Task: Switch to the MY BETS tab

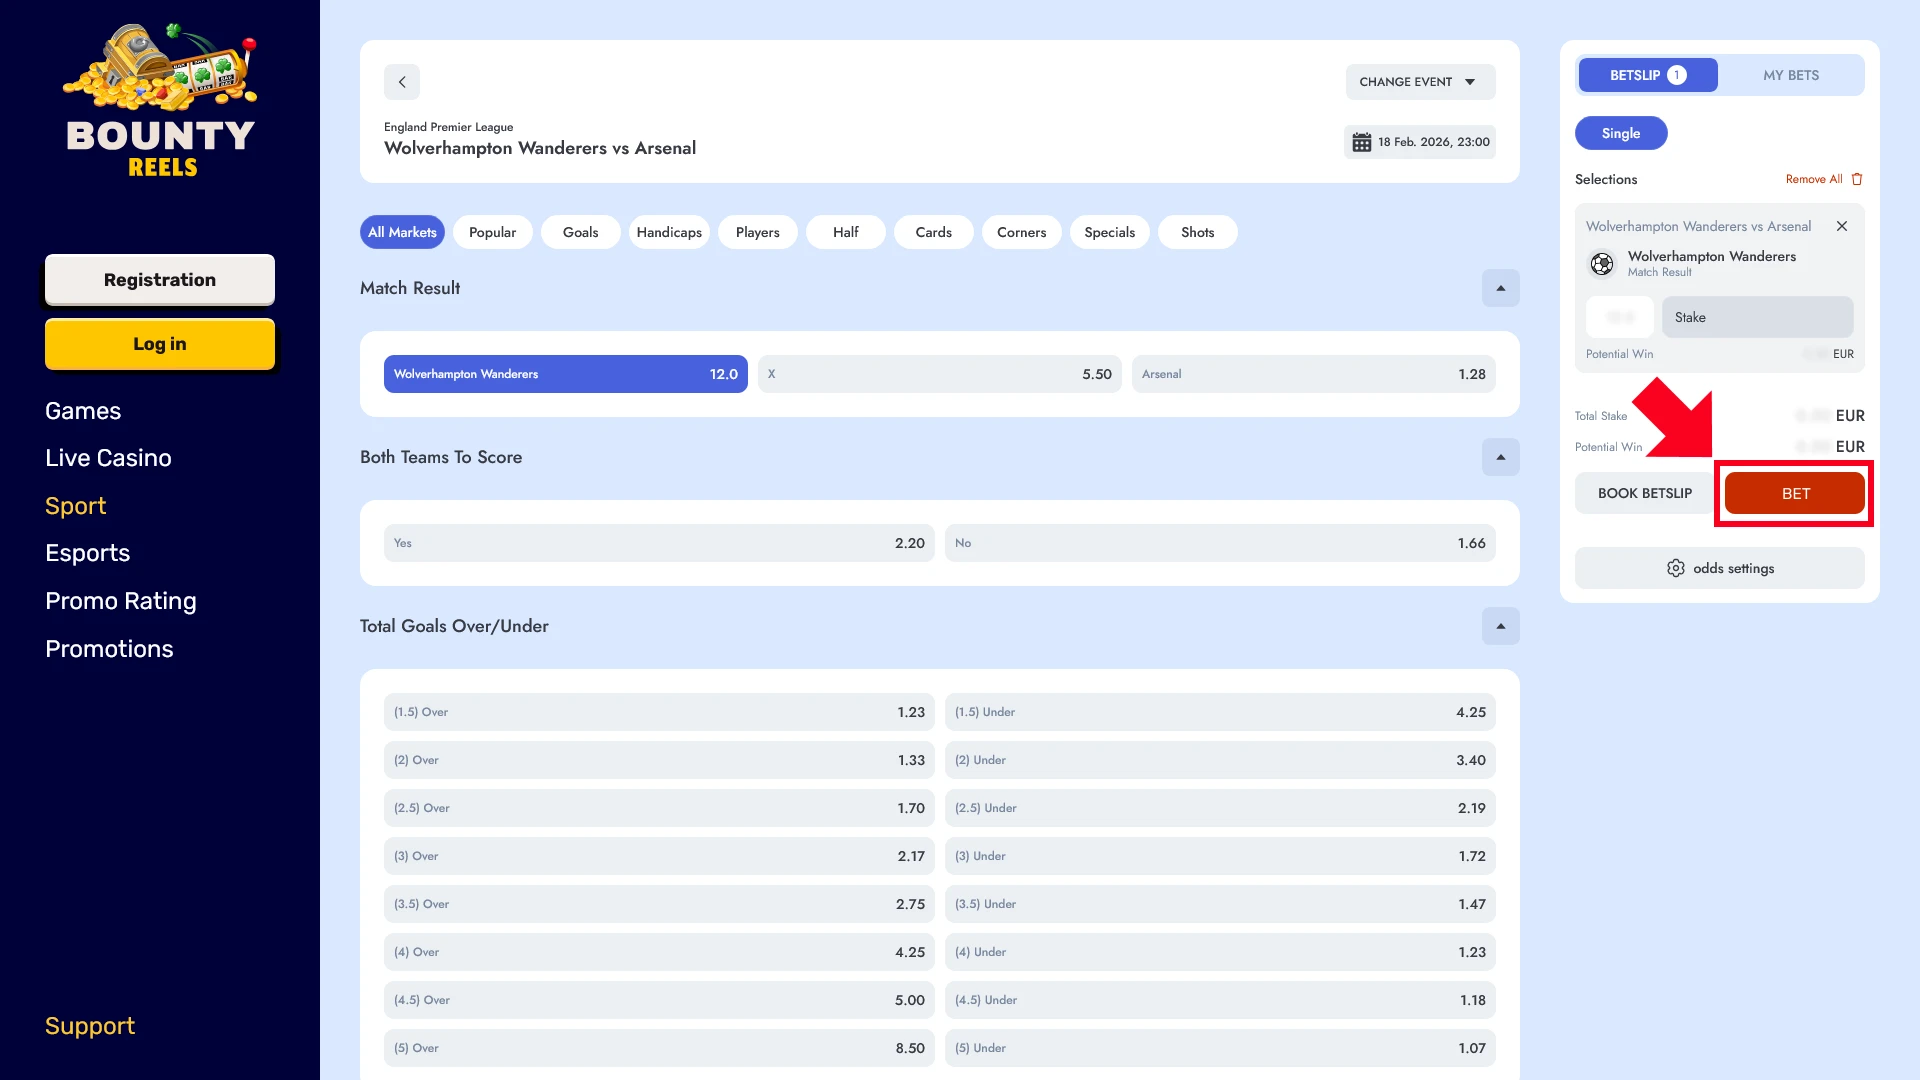Action: click(x=1790, y=74)
